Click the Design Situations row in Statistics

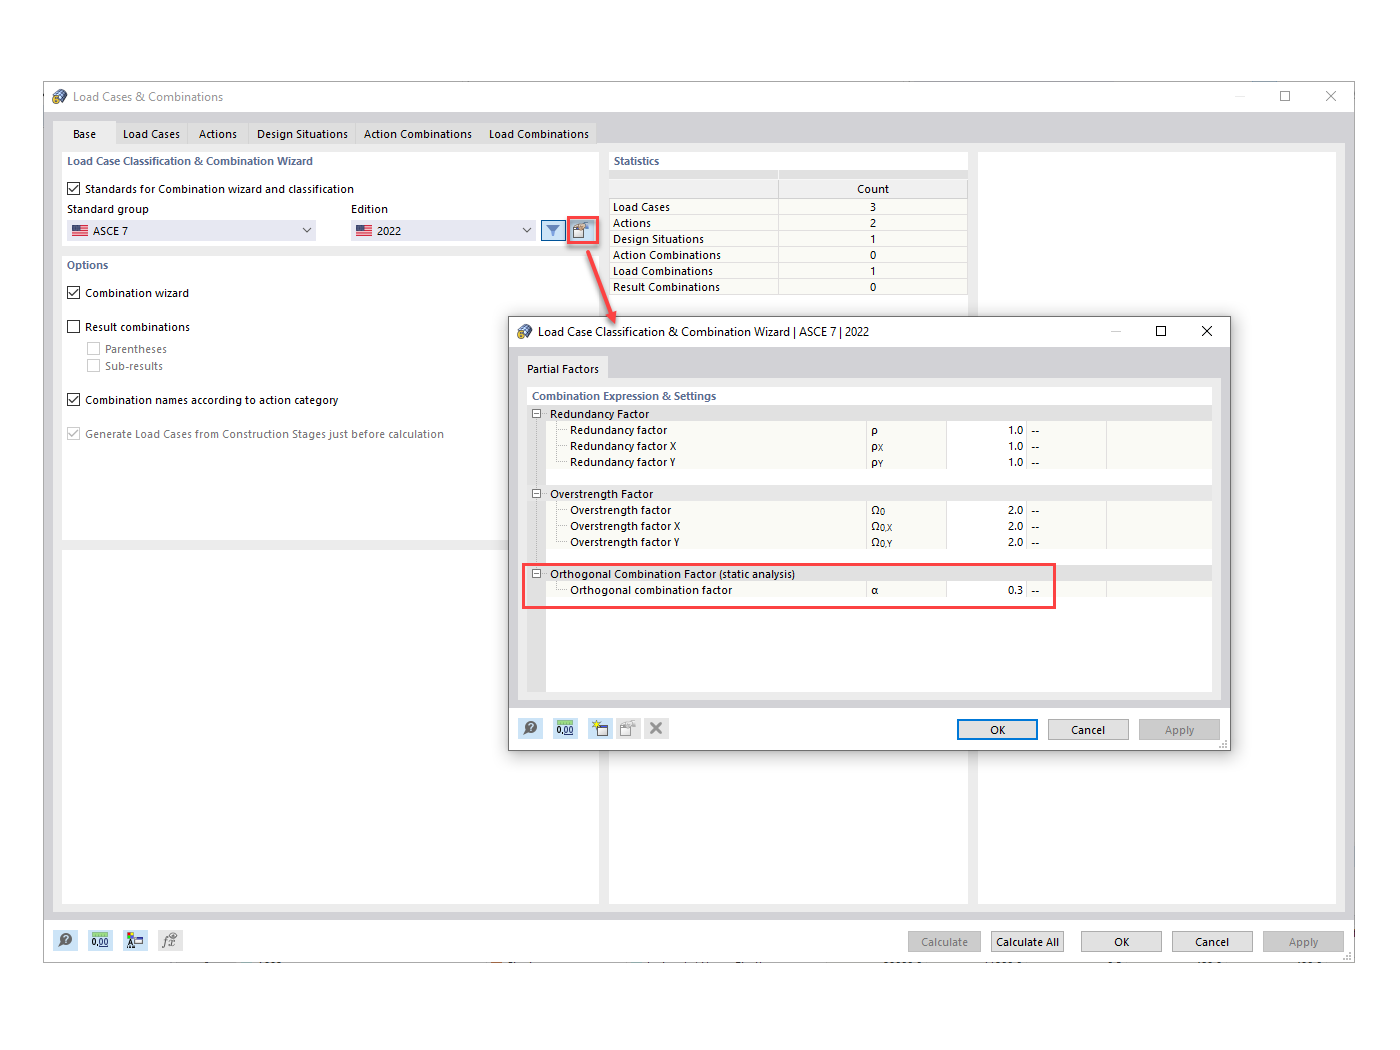788,239
